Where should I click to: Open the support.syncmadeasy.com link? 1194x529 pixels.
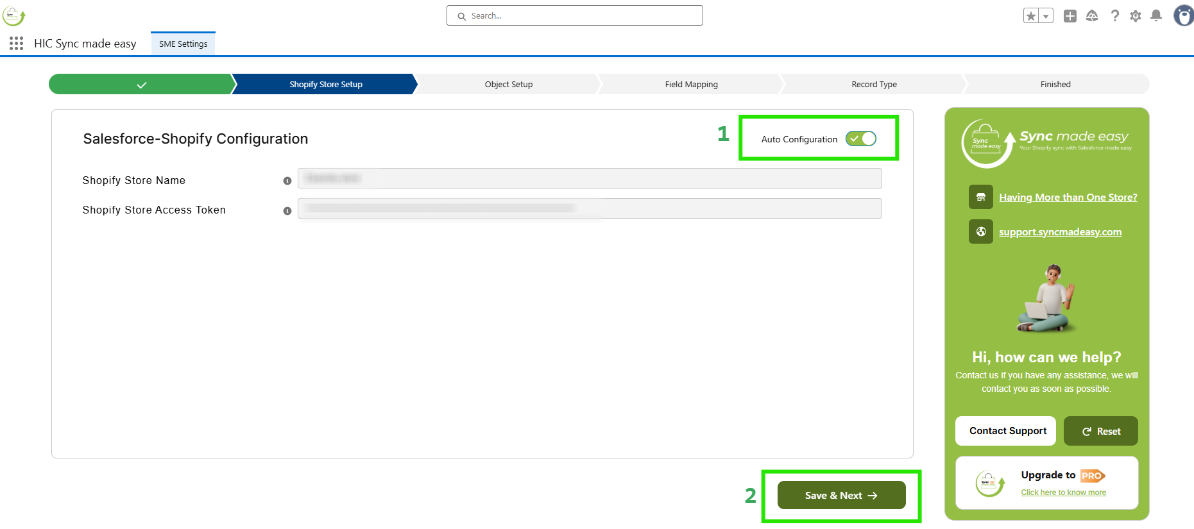(1060, 231)
